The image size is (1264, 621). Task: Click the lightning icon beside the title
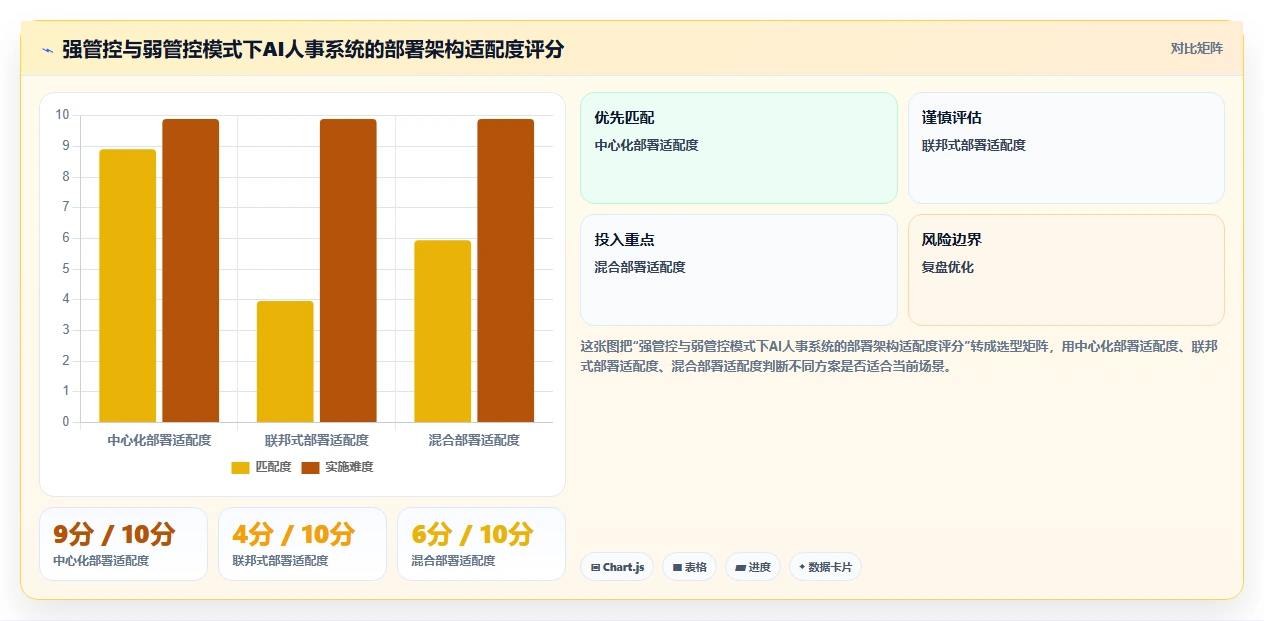pyautogui.click(x=47, y=49)
